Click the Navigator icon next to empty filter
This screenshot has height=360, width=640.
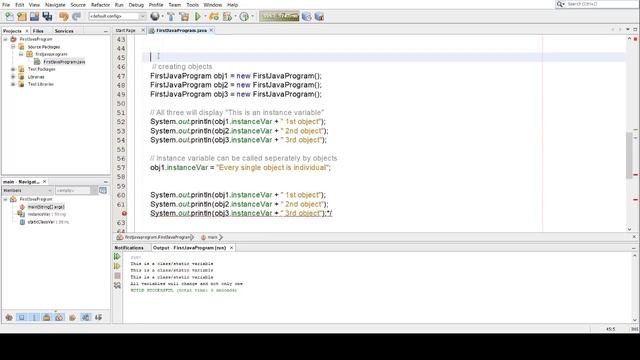(x=103, y=190)
